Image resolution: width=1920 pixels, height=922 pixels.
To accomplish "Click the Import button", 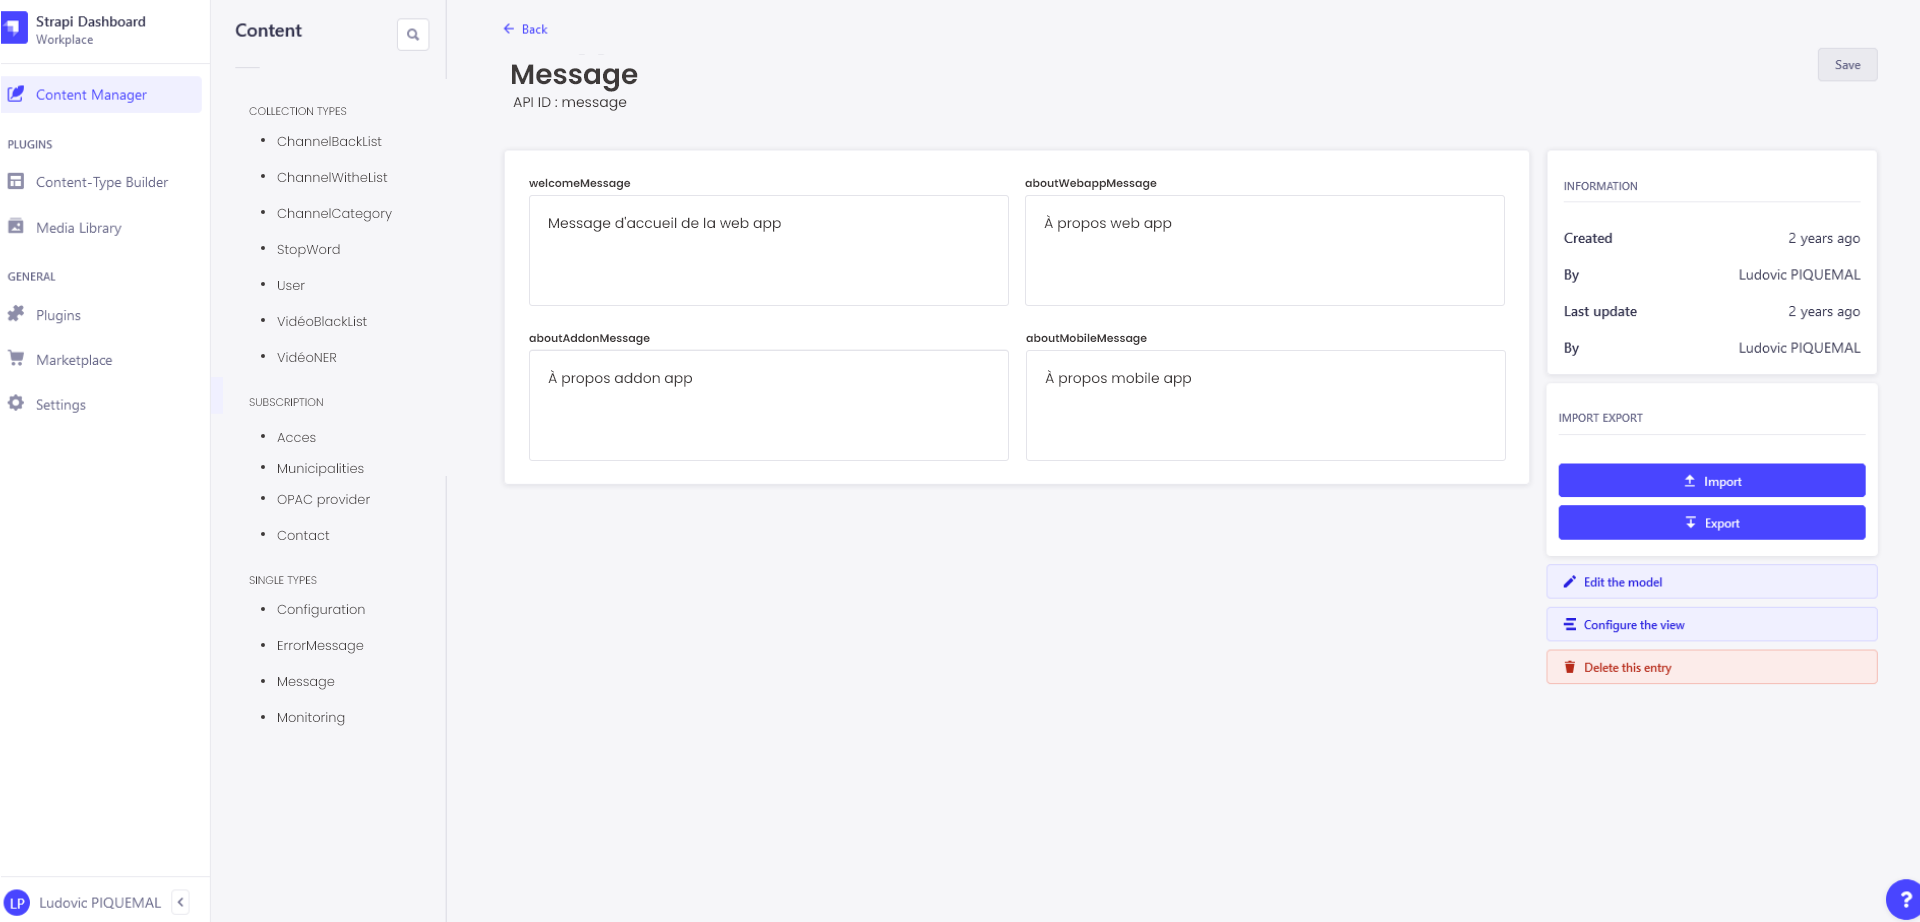I will click(x=1711, y=481).
